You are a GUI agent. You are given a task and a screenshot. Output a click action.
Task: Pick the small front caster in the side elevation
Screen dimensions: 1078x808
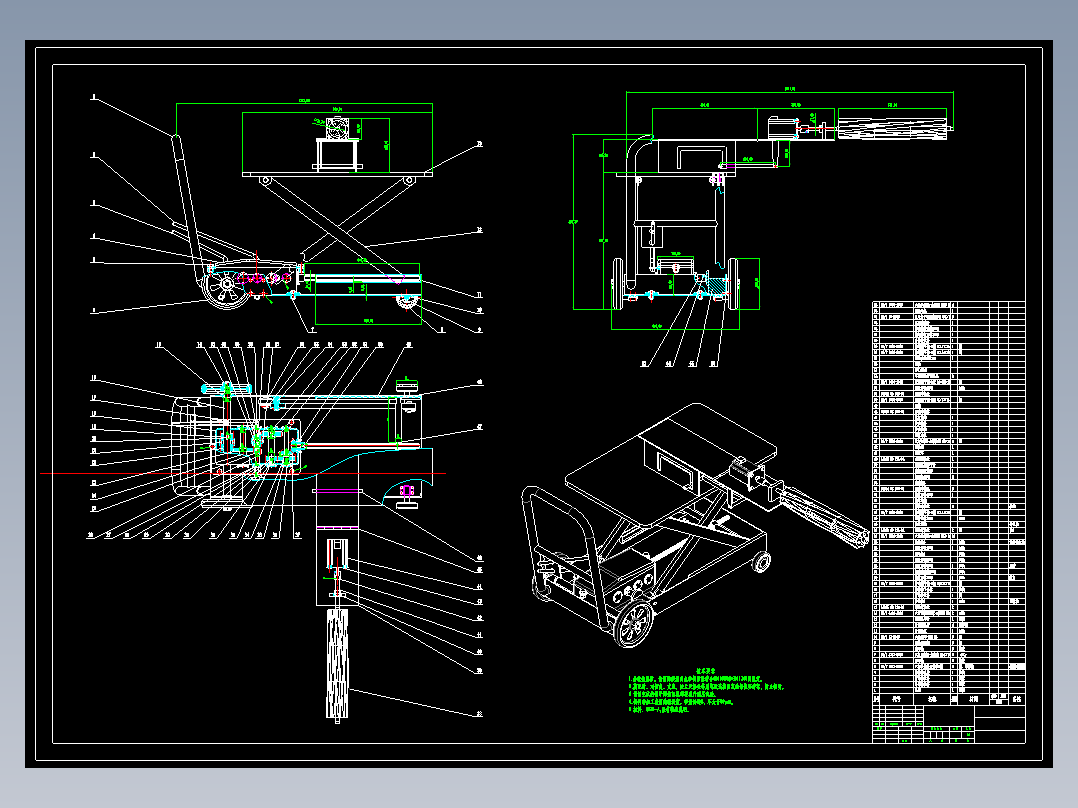tap(407, 301)
